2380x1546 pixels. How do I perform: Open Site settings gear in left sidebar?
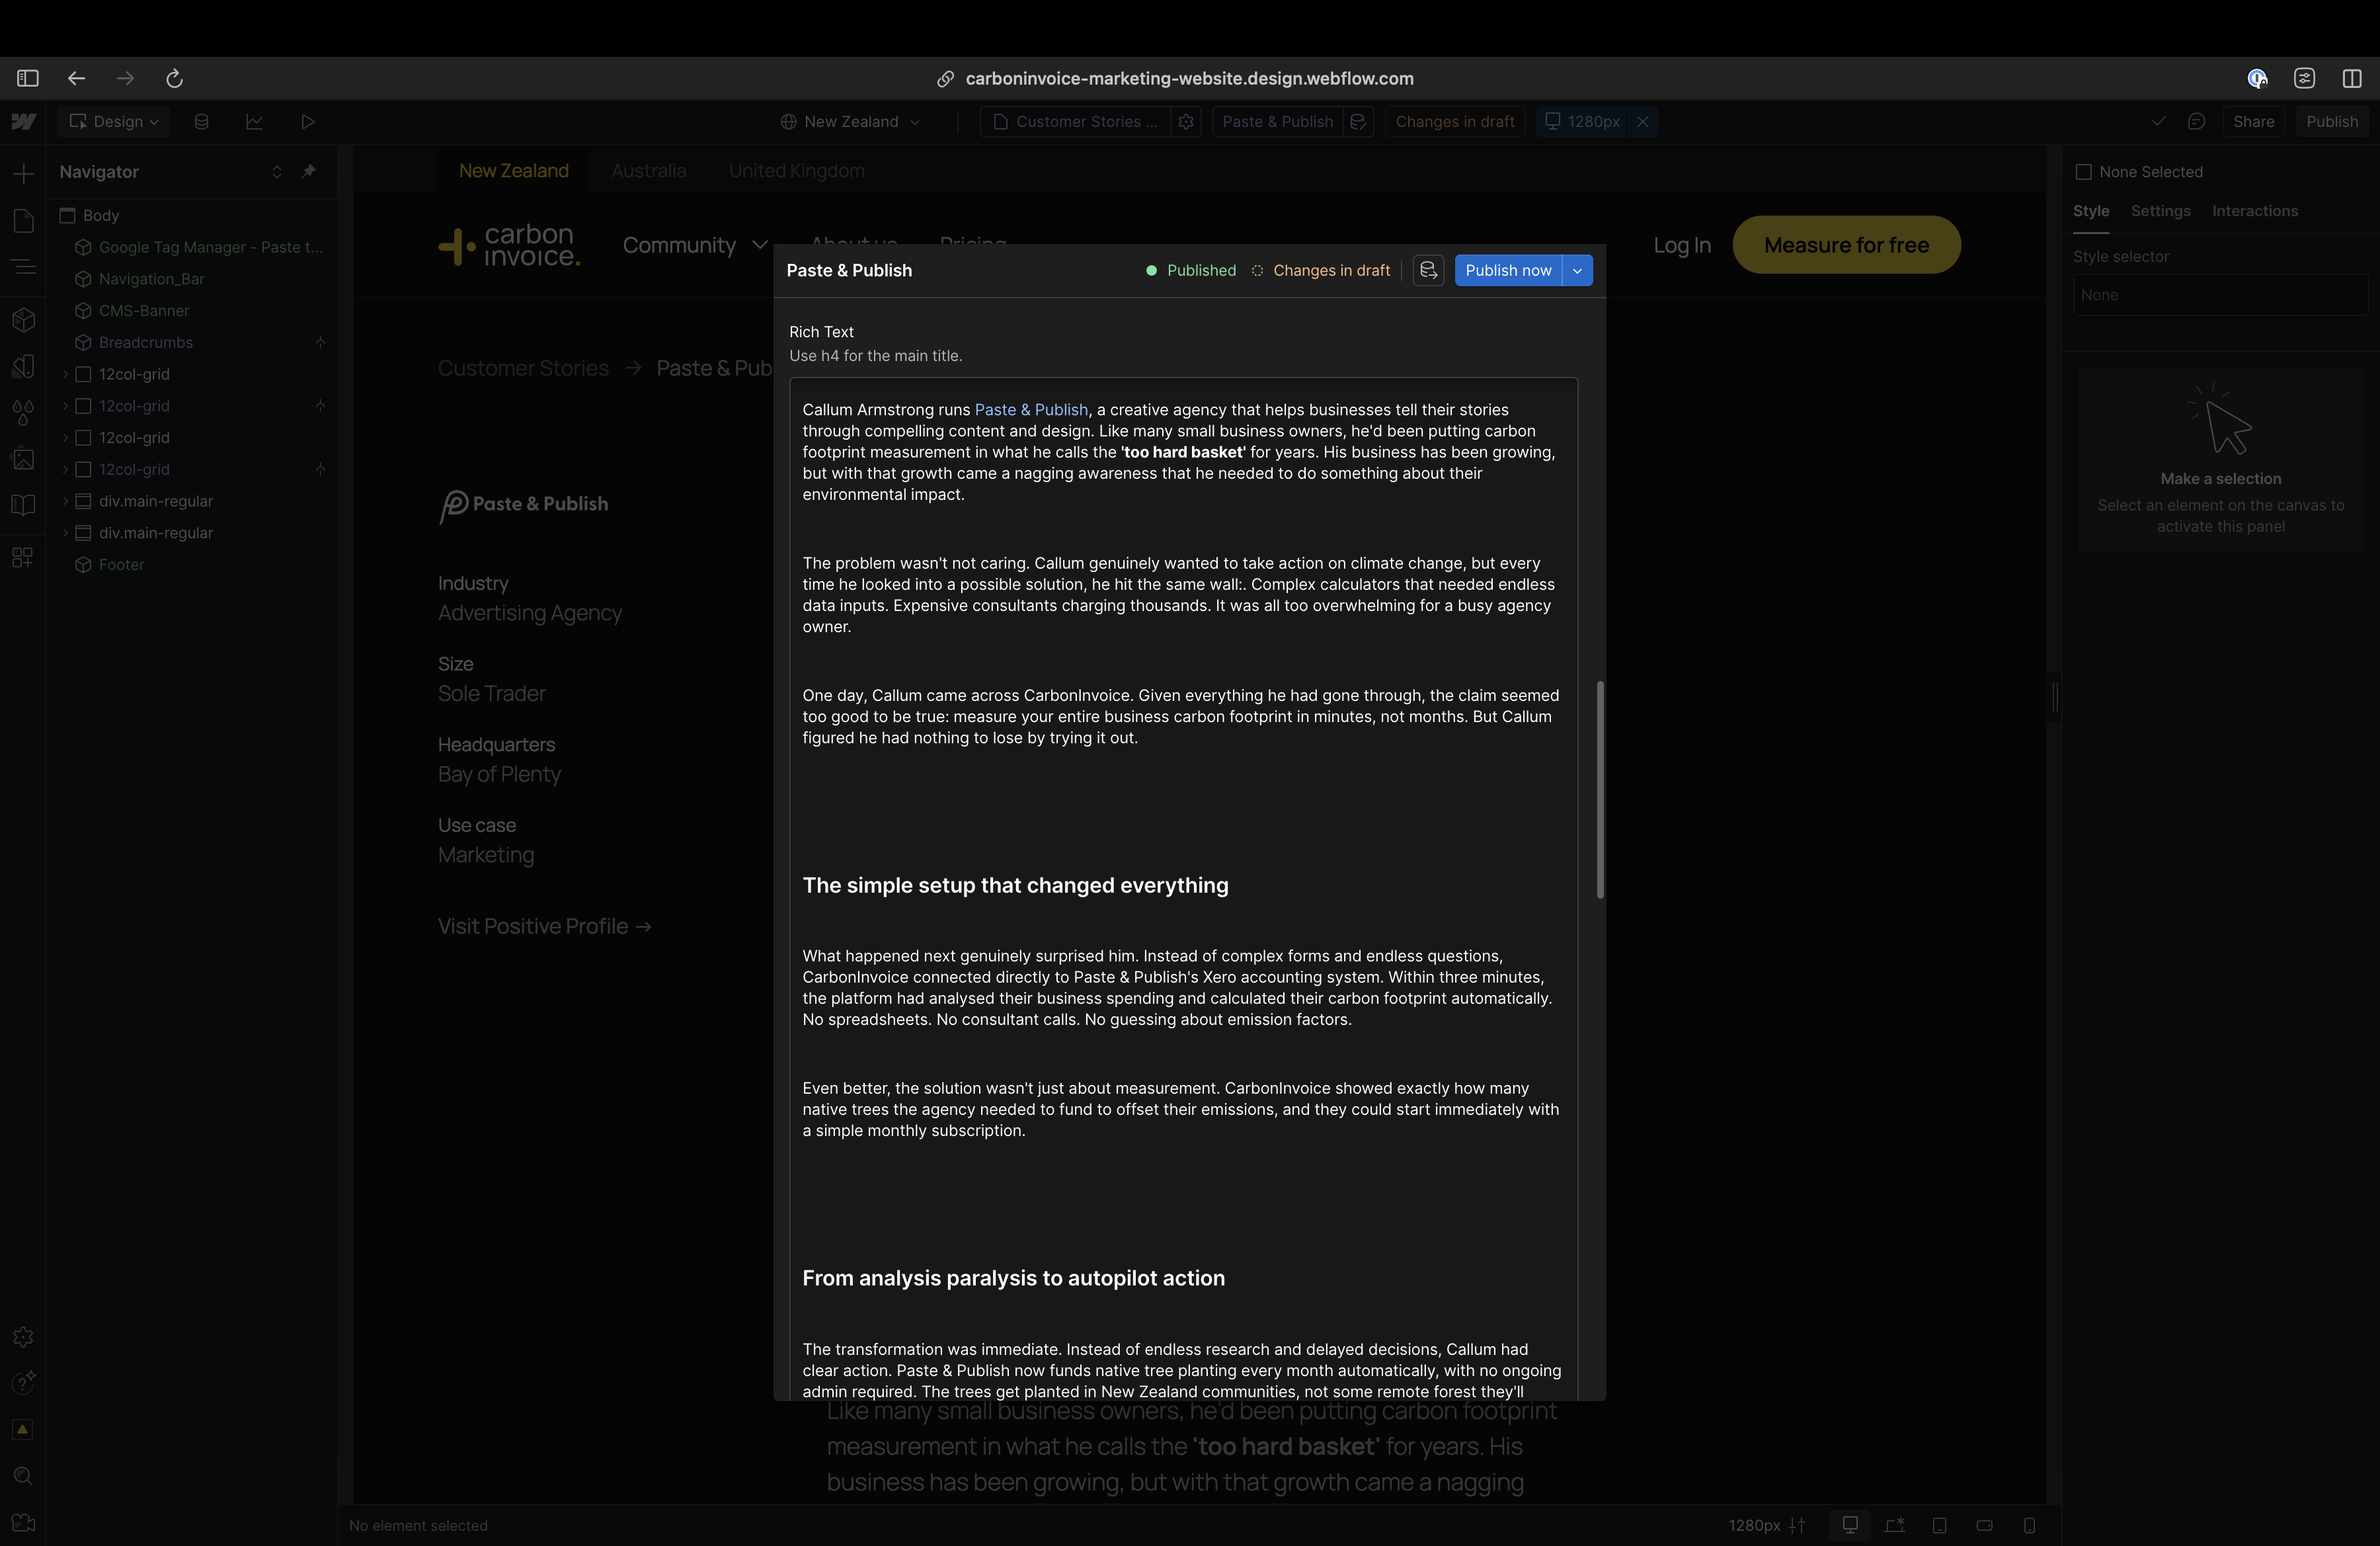23,1337
